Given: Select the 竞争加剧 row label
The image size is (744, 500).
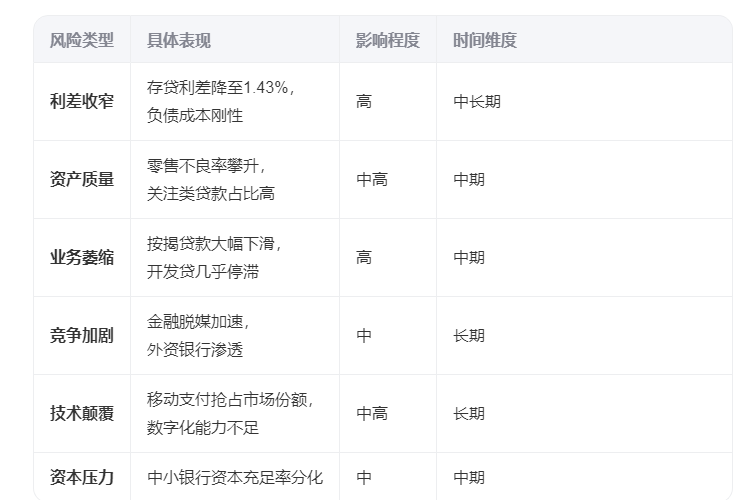Looking at the screenshot, I should [x=82, y=335].
